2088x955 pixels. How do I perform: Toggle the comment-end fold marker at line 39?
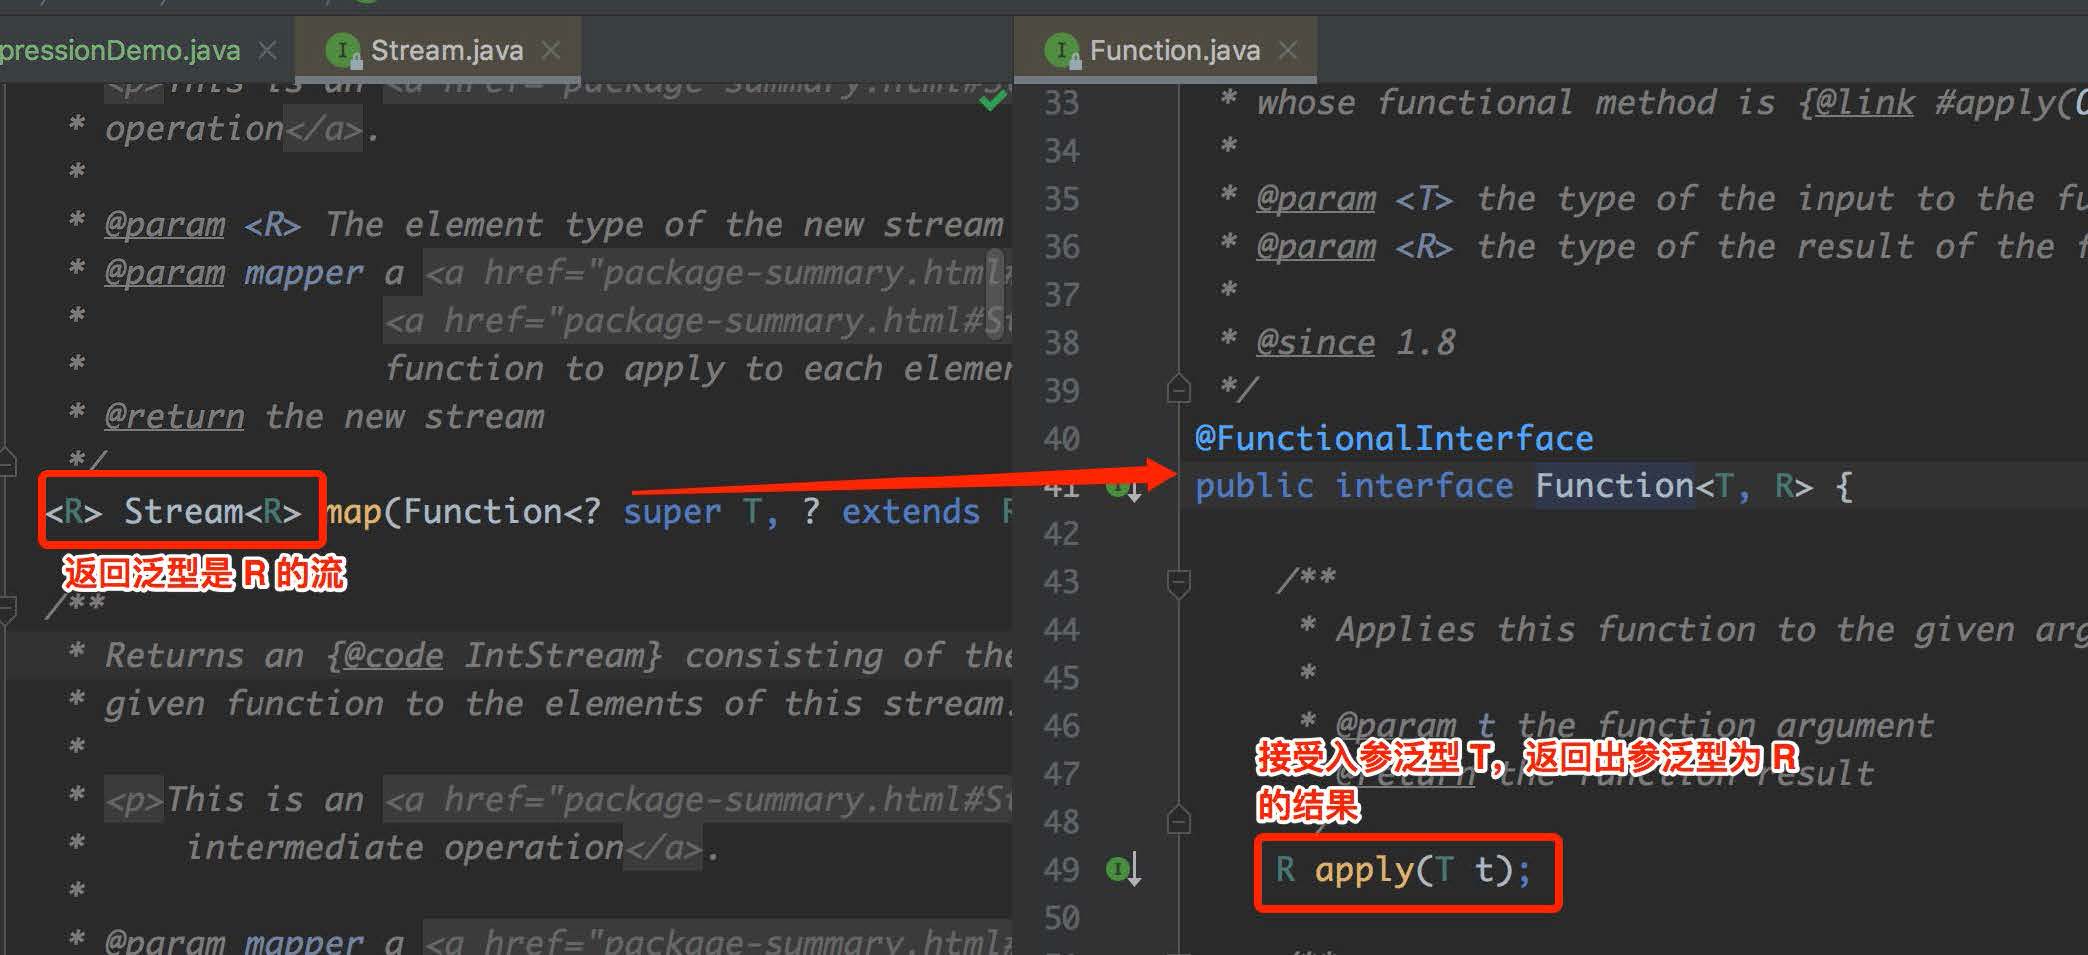tap(1179, 389)
